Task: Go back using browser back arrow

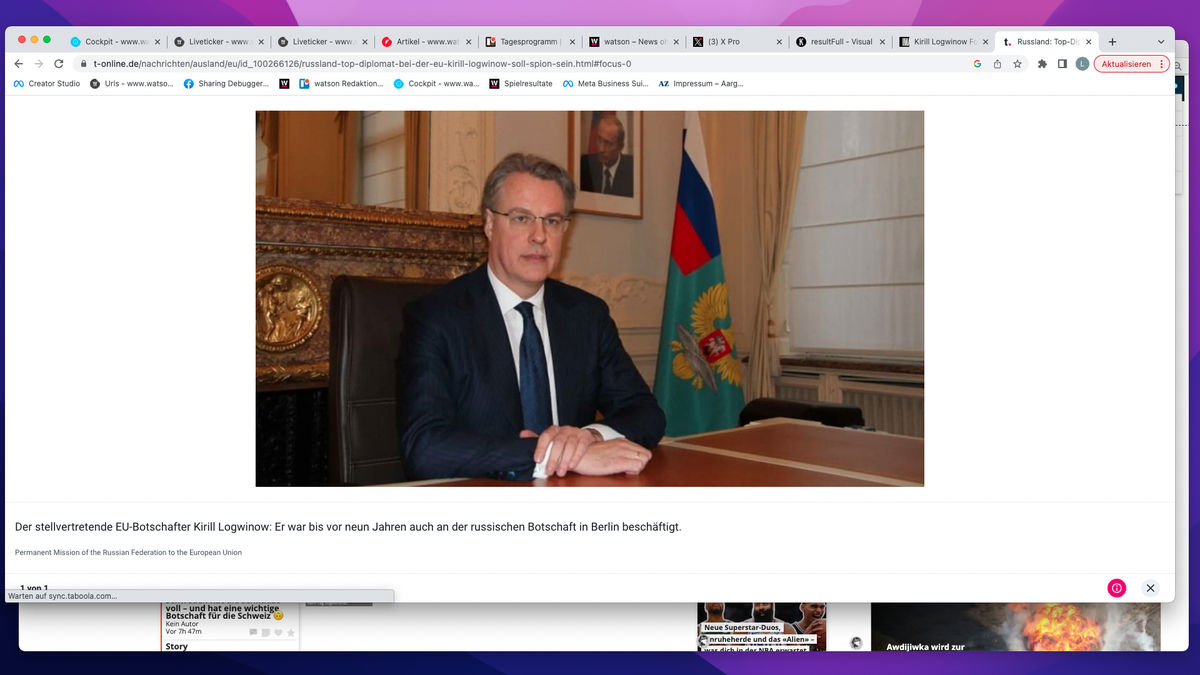Action: point(19,64)
